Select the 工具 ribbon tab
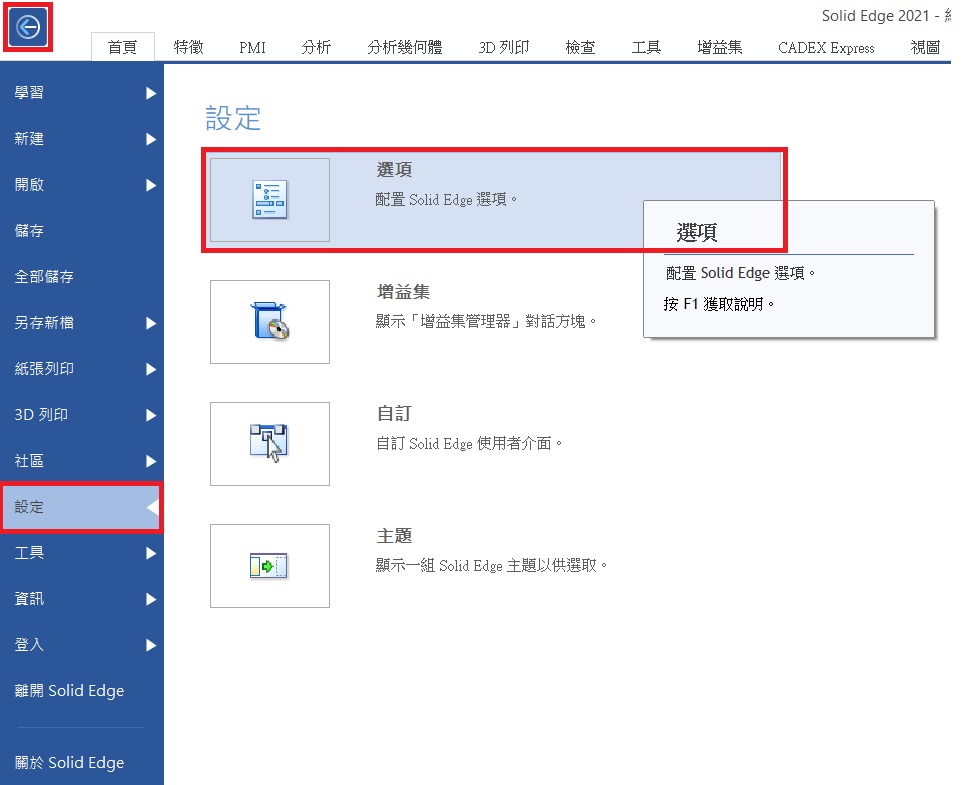Image resolution: width=976 pixels, height=785 pixels. (x=646, y=47)
